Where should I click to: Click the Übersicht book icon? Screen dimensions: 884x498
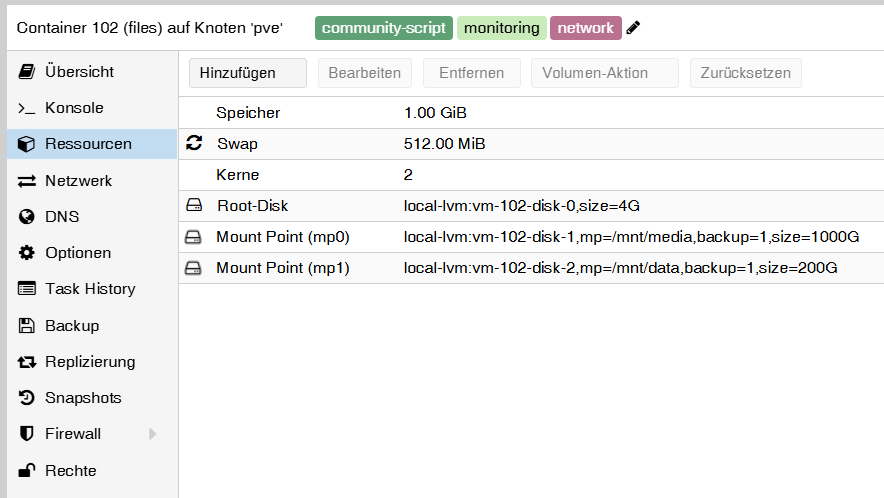tap(27, 72)
